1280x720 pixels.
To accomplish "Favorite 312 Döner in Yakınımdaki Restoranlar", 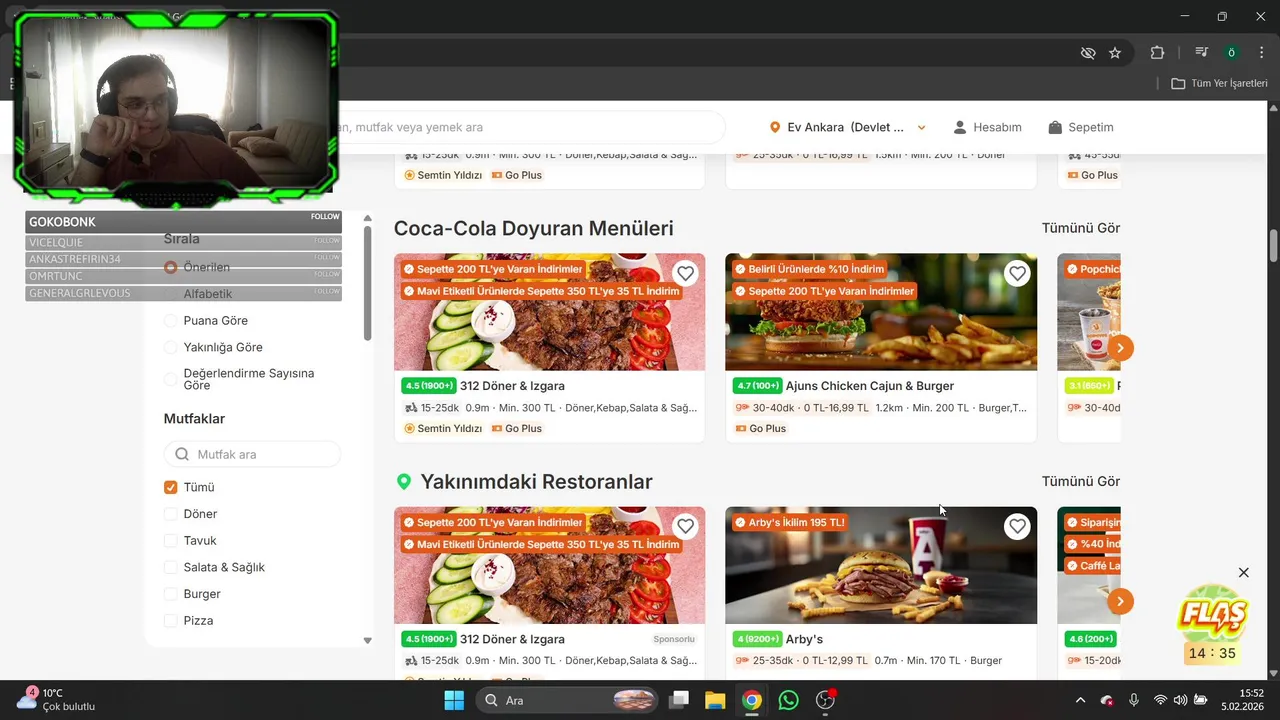I will pos(685,527).
